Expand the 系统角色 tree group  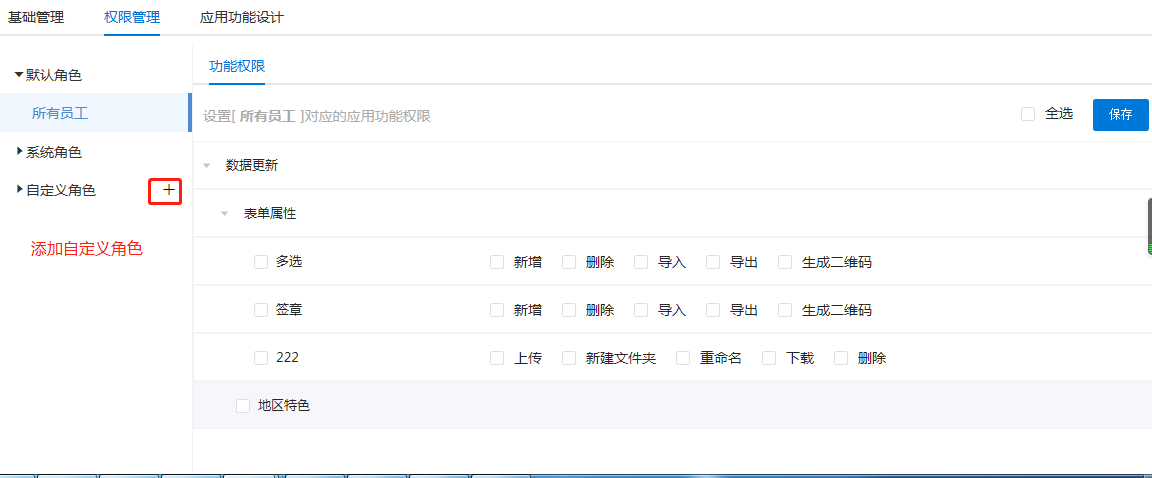[19, 152]
